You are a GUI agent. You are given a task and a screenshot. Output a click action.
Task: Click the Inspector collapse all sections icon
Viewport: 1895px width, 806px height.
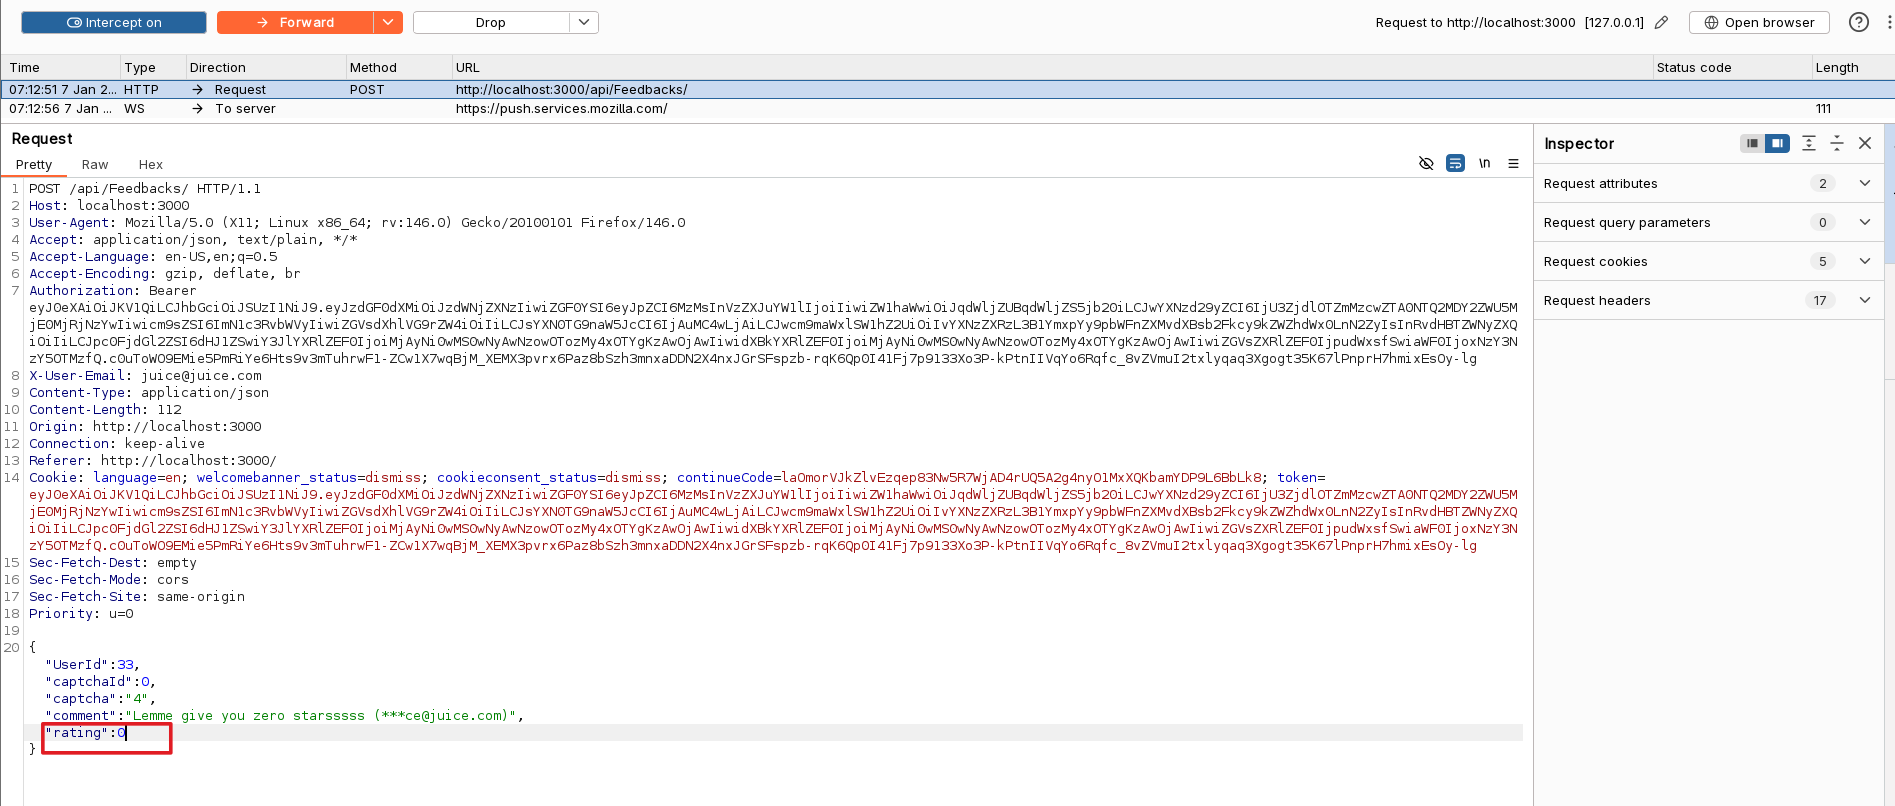(1837, 143)
